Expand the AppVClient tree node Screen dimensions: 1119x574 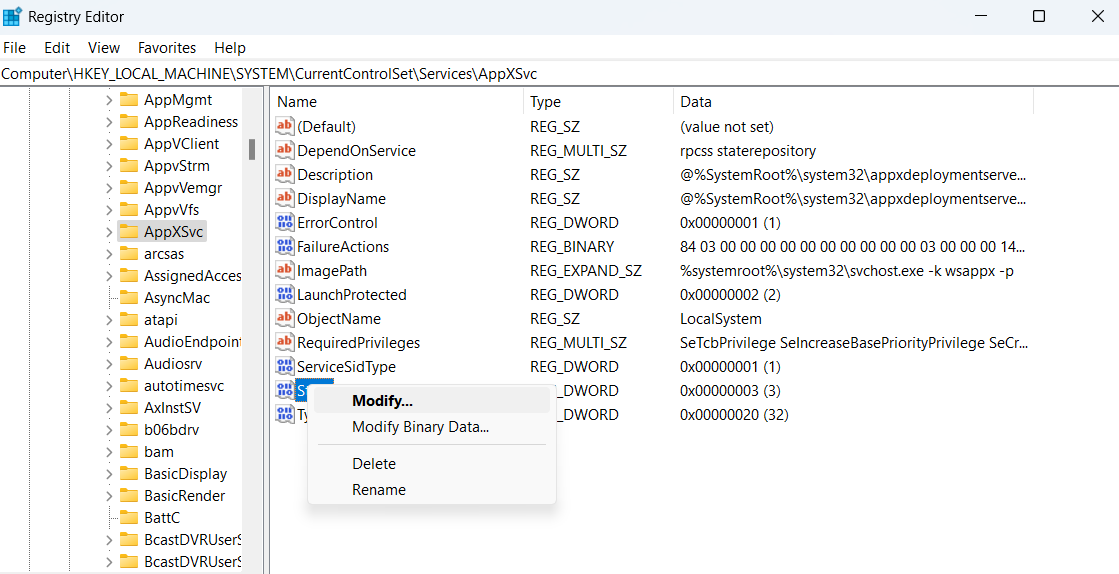tap(108, 144)
